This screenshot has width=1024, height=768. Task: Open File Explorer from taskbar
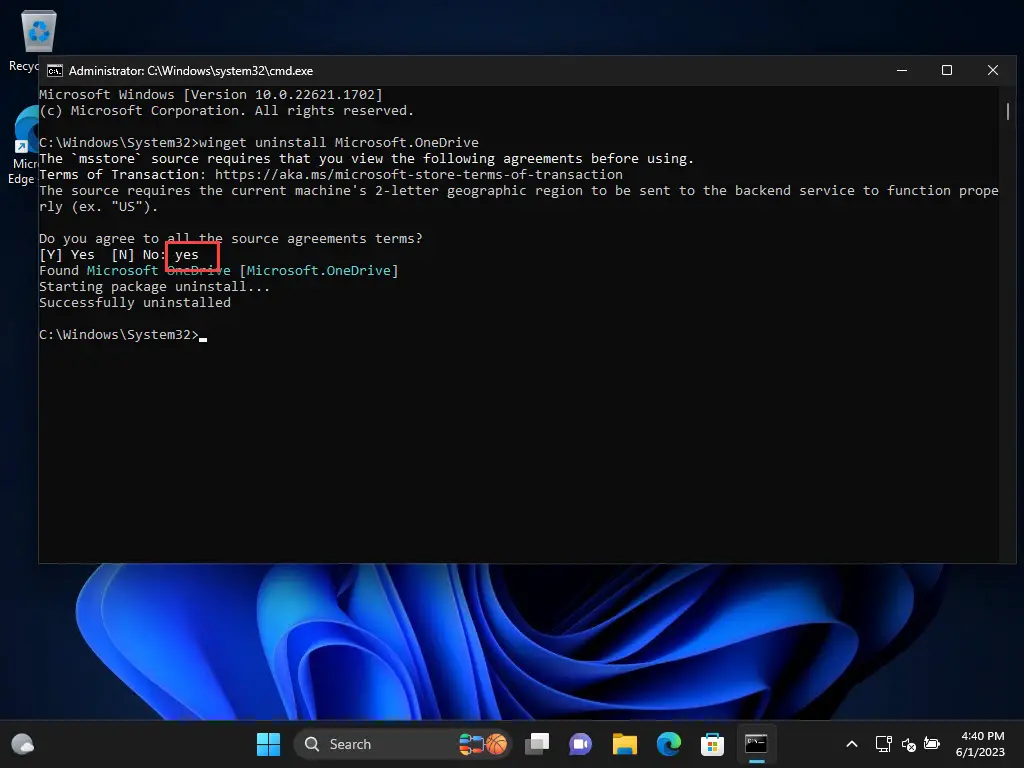click(x=624, y=744)
